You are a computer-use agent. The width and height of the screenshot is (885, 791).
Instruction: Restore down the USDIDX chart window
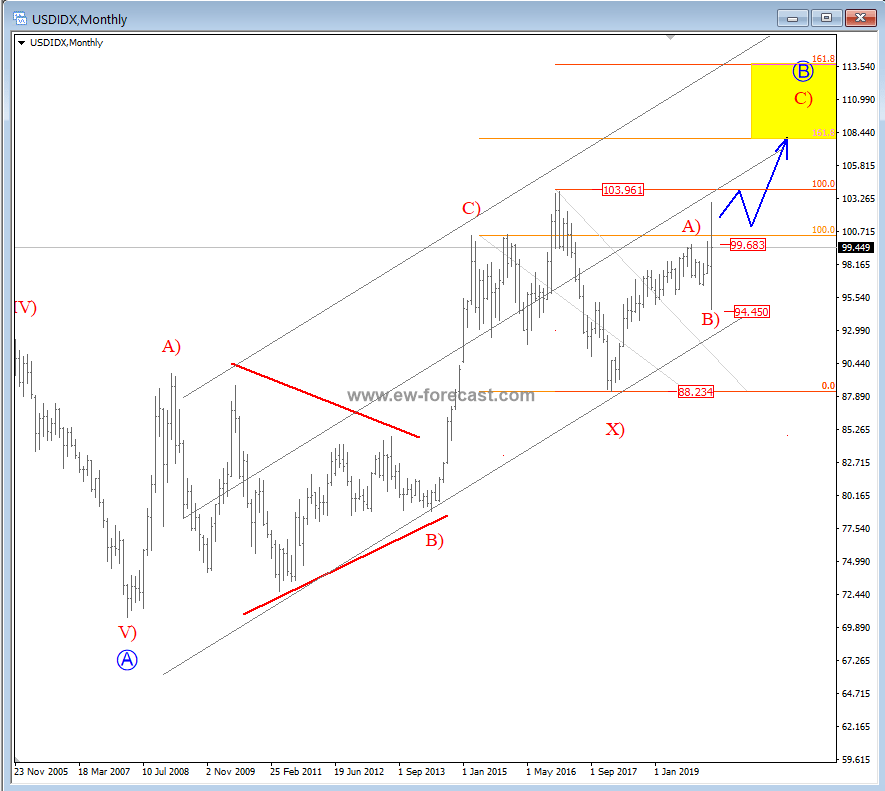tap(827, 18)
